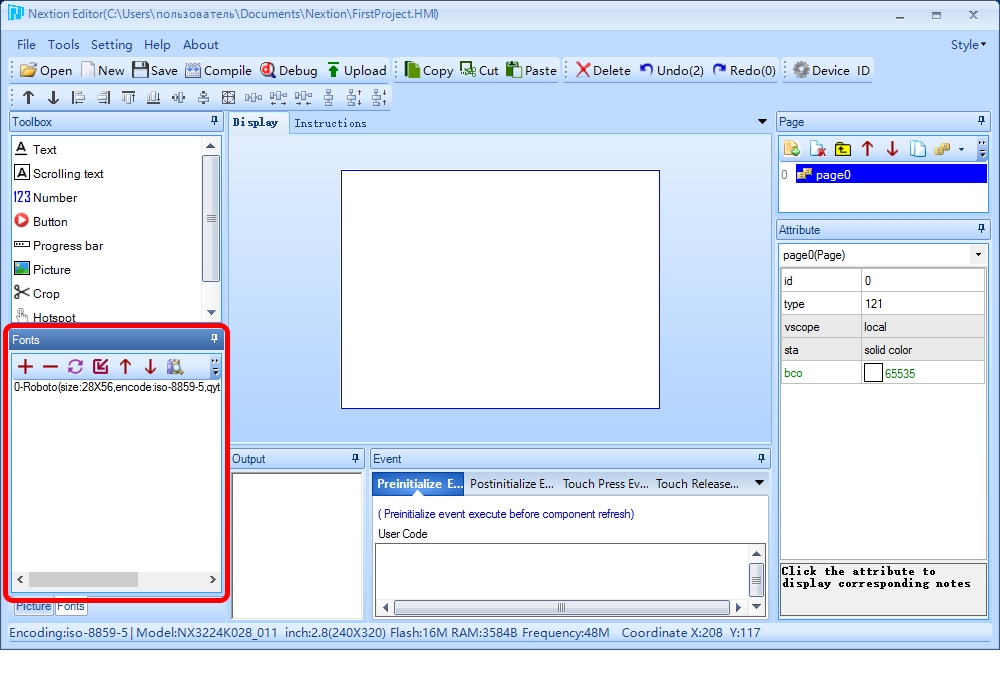The image size is (1000, 685).
Task: Delete page icon in Page panel
Action: coord(818,149)
